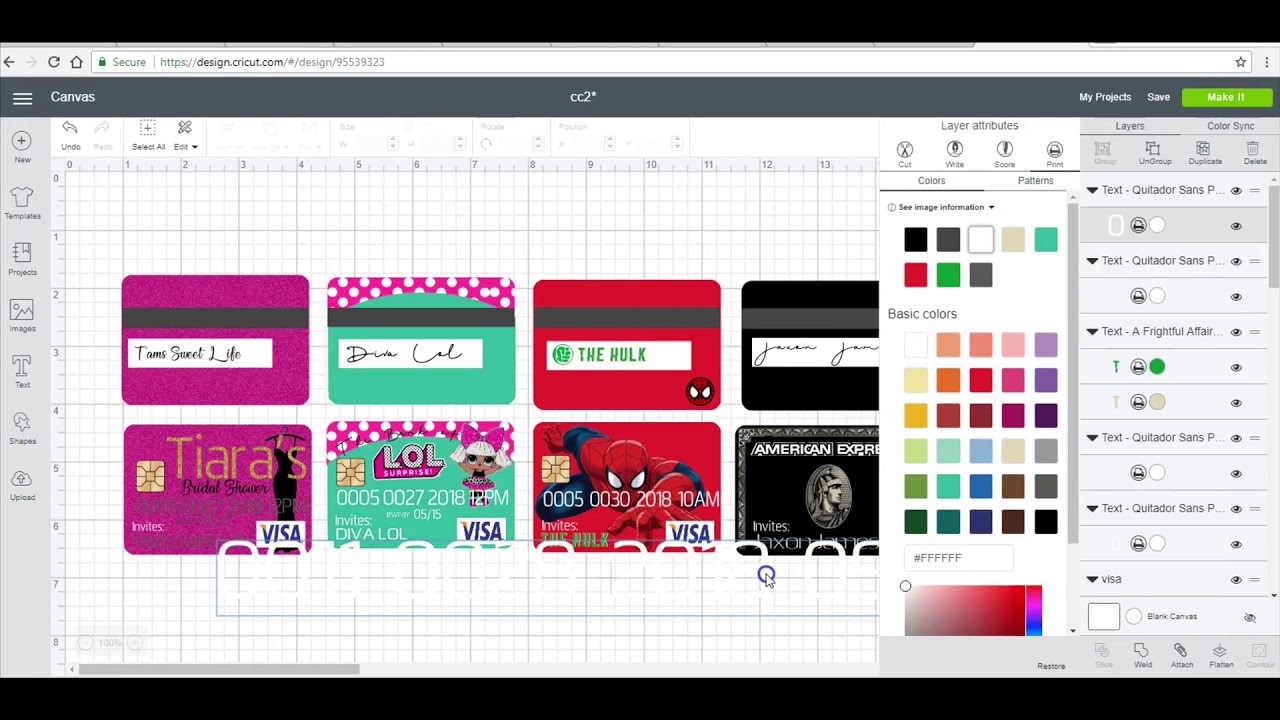Click the Weld tool
This screenshot has width=1280, height=720.
click(x=1142, y=656)
